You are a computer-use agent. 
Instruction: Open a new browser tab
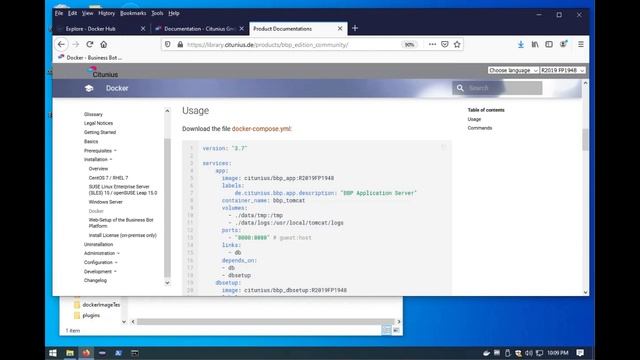click(x=355, y=28)
